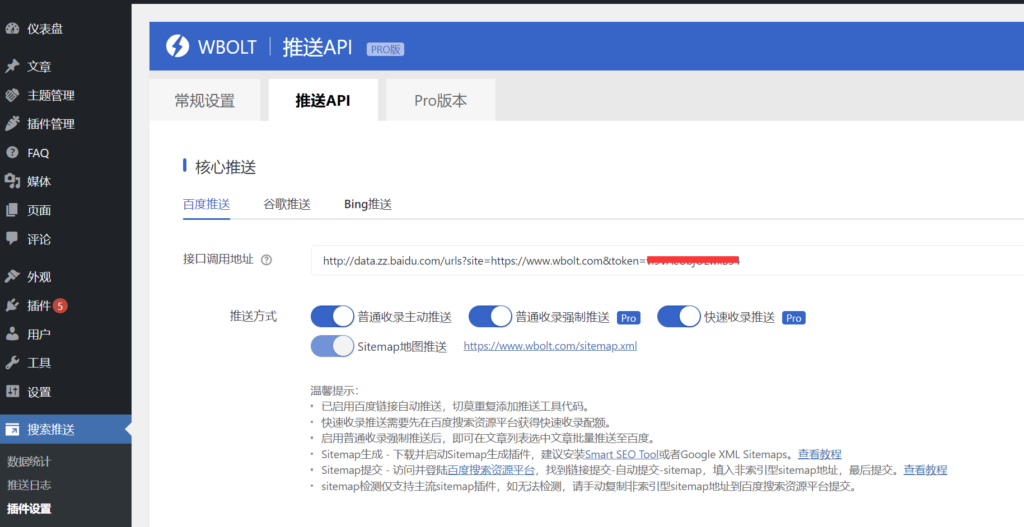Click the WBOLT lightning logo icon
Viewport: 1024px width, 527px height.
click(177, 47)
